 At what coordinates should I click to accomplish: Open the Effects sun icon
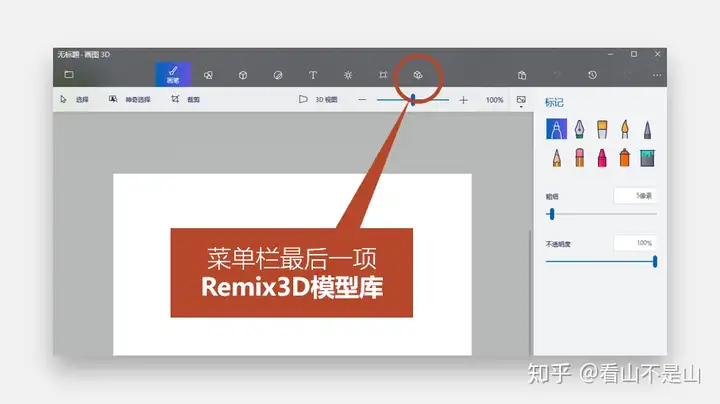[x=348, y=75]
